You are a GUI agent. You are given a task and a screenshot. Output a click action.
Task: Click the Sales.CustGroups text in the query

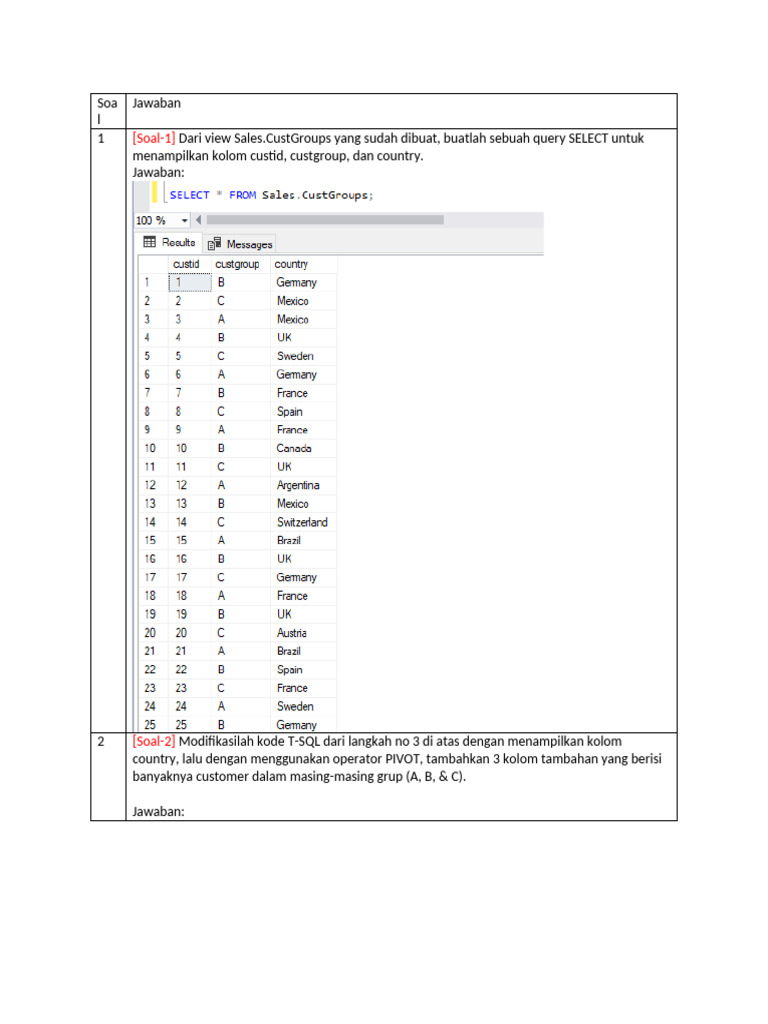click(315, 195)
